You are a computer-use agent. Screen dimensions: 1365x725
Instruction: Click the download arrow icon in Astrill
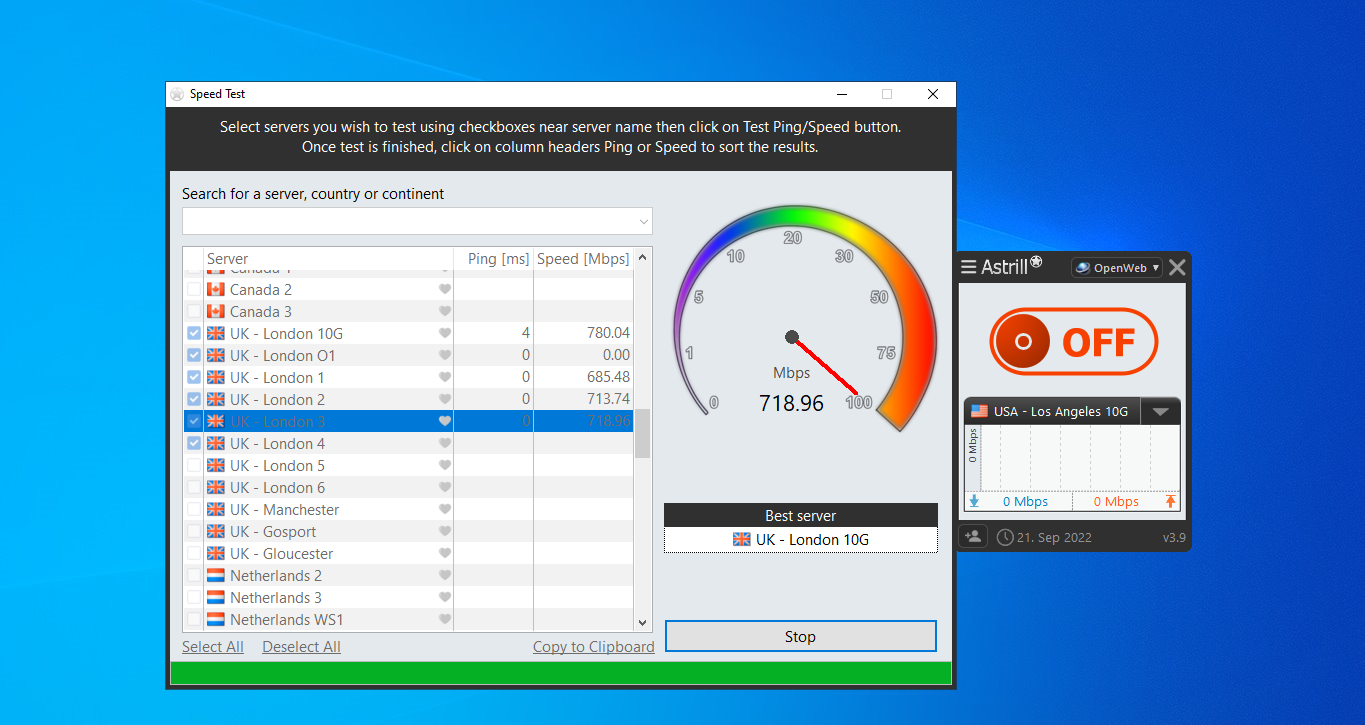[974, 502]
